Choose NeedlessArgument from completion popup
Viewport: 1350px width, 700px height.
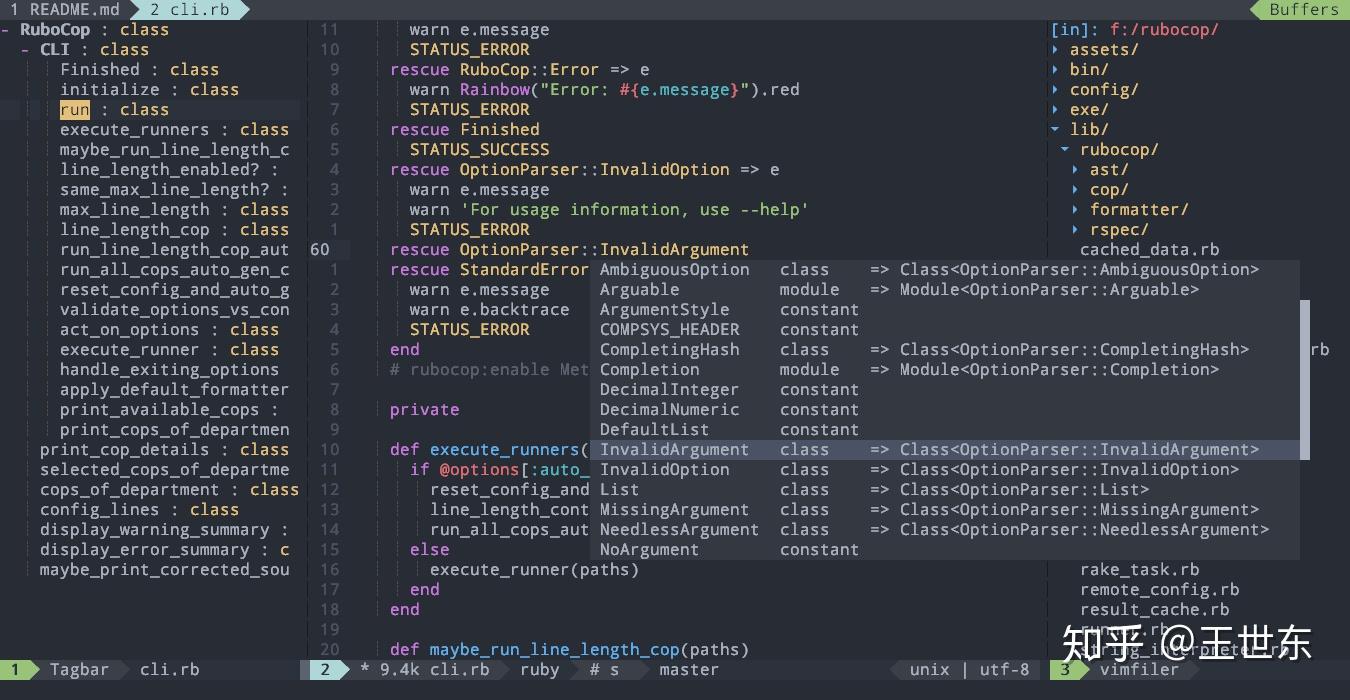click(x=945, y=530)
